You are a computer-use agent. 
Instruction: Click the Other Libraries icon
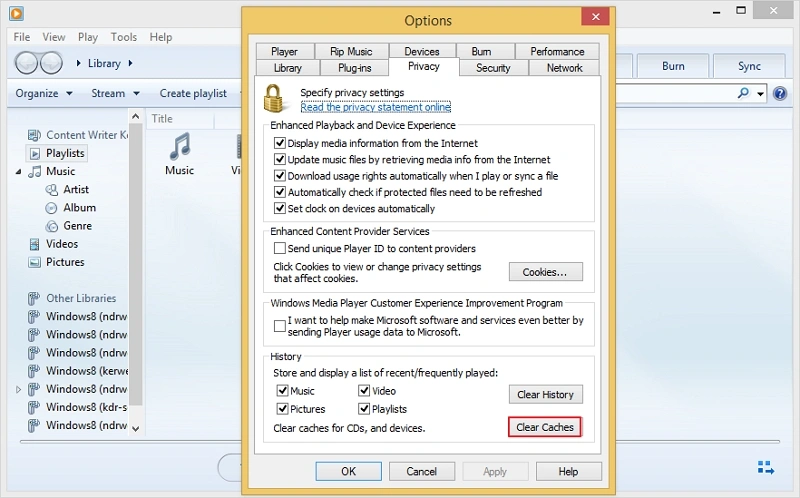click(x=34, y=298)
